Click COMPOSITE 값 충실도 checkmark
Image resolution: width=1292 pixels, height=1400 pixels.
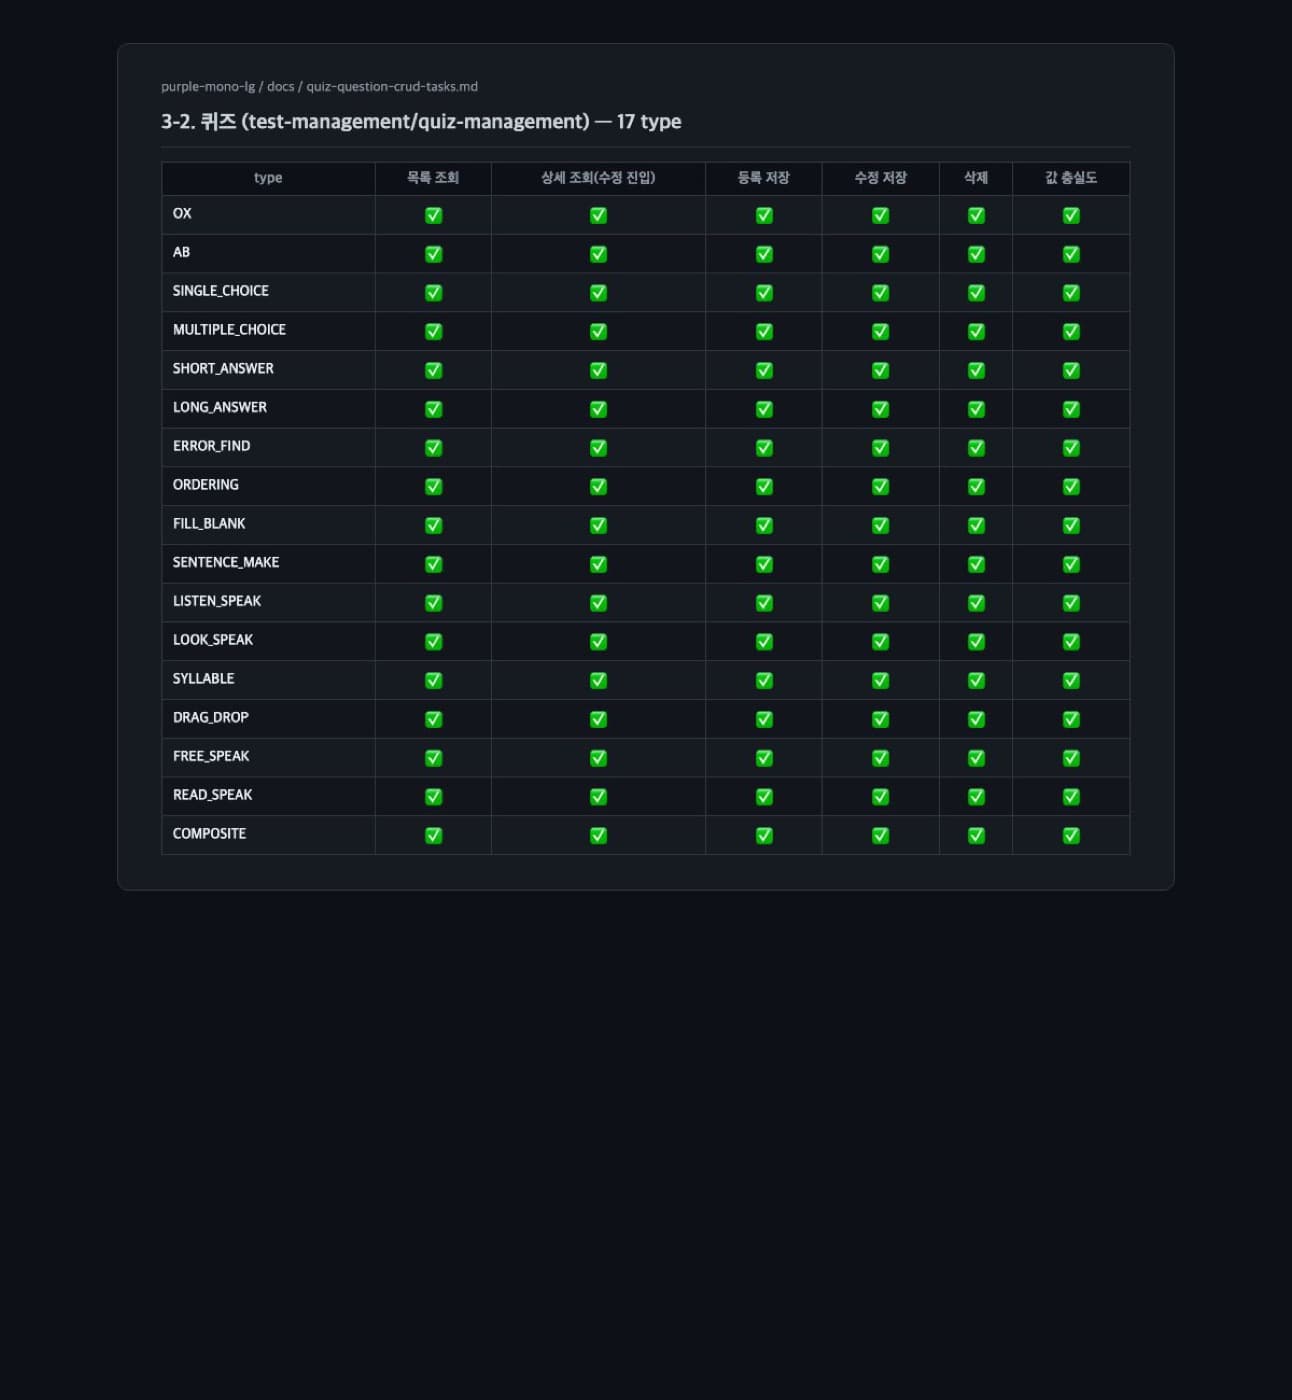1071,835
